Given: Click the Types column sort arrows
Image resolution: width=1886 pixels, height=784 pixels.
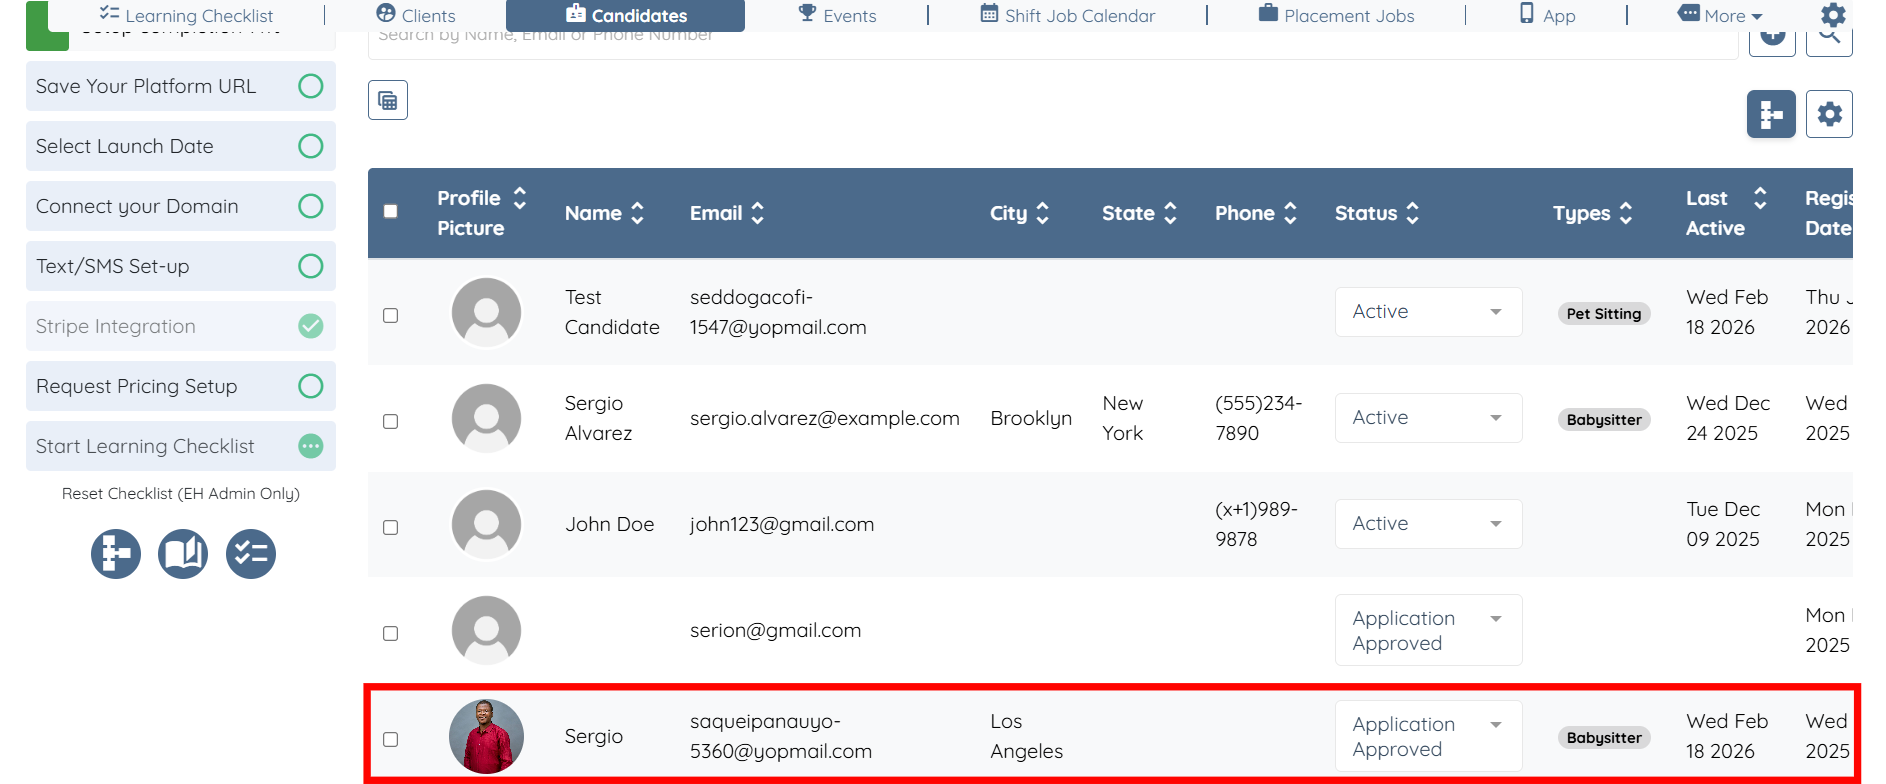Looking at the screenshot, I should pos(1626,213).
